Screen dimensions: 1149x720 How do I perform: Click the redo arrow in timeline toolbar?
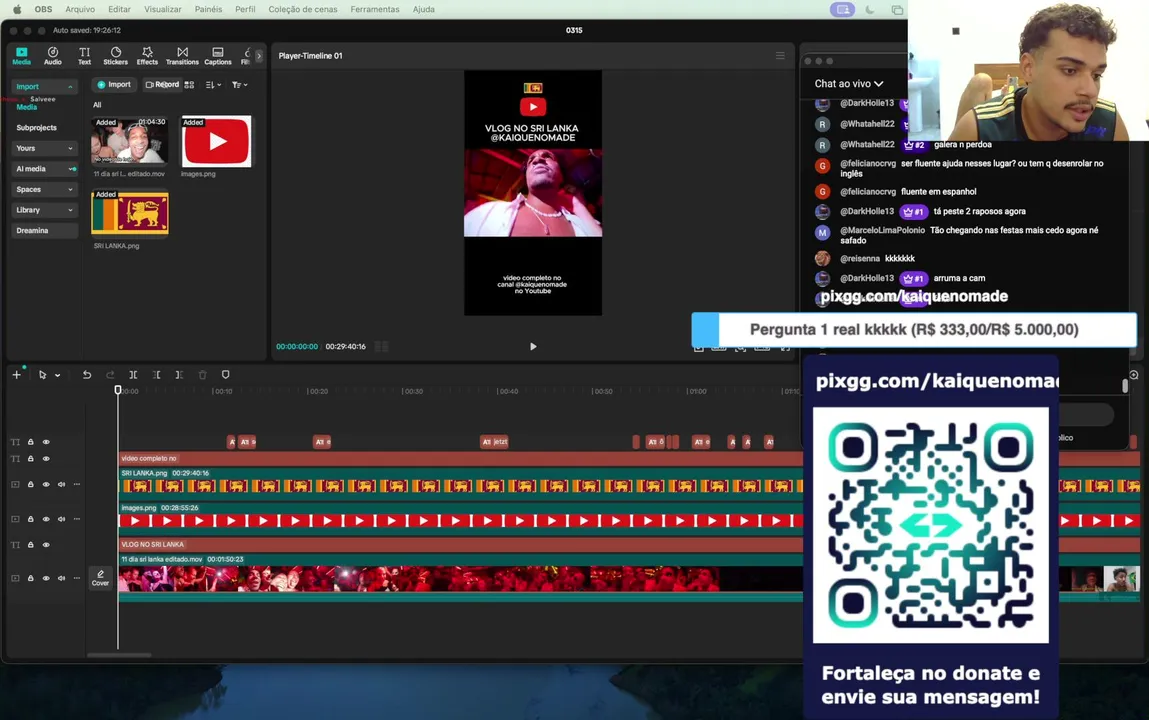point(110,374)
